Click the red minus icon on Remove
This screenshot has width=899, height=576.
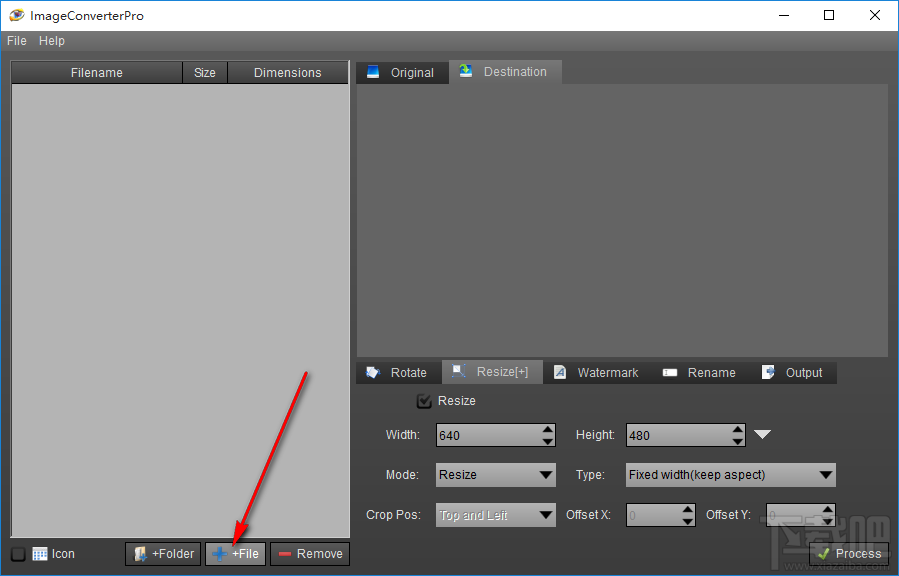(285, 553)
